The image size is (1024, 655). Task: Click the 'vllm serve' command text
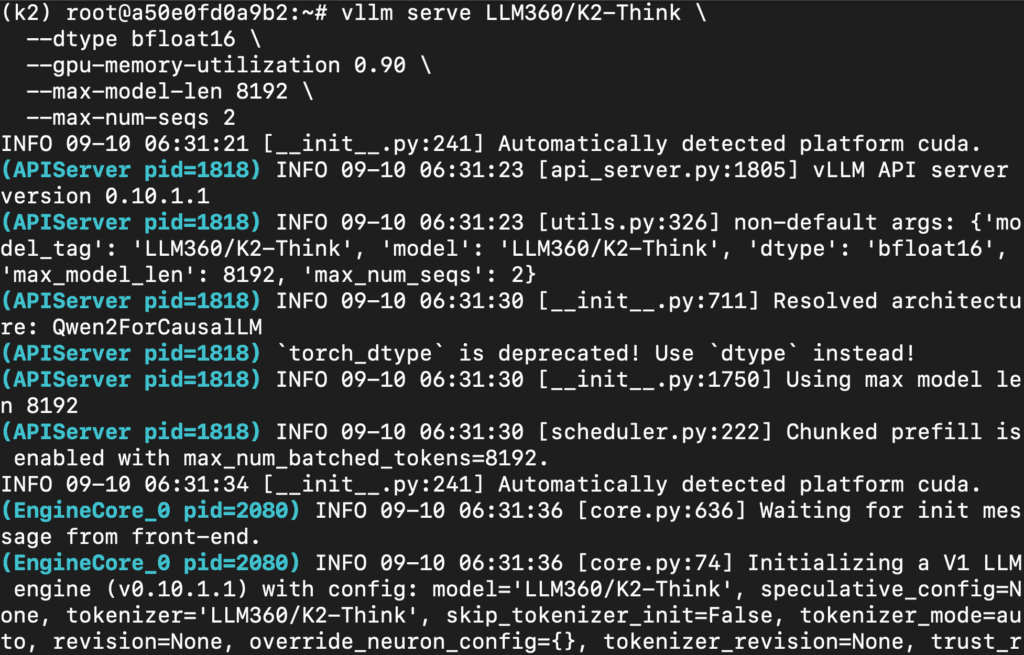pos(406,12)
